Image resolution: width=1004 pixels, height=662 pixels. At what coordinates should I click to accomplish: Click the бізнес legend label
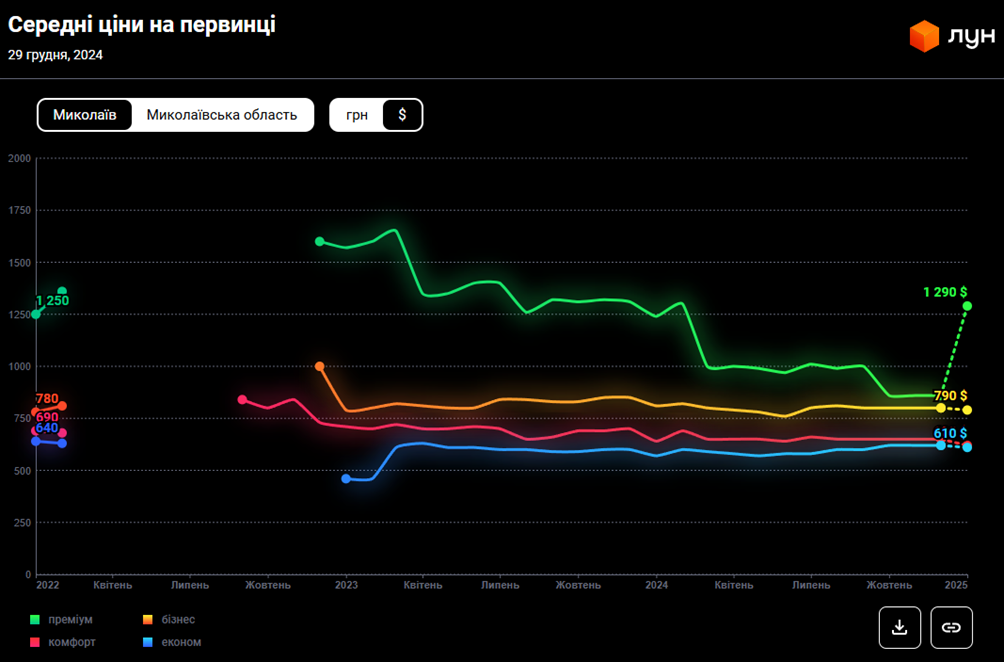(x=178, y=620)
